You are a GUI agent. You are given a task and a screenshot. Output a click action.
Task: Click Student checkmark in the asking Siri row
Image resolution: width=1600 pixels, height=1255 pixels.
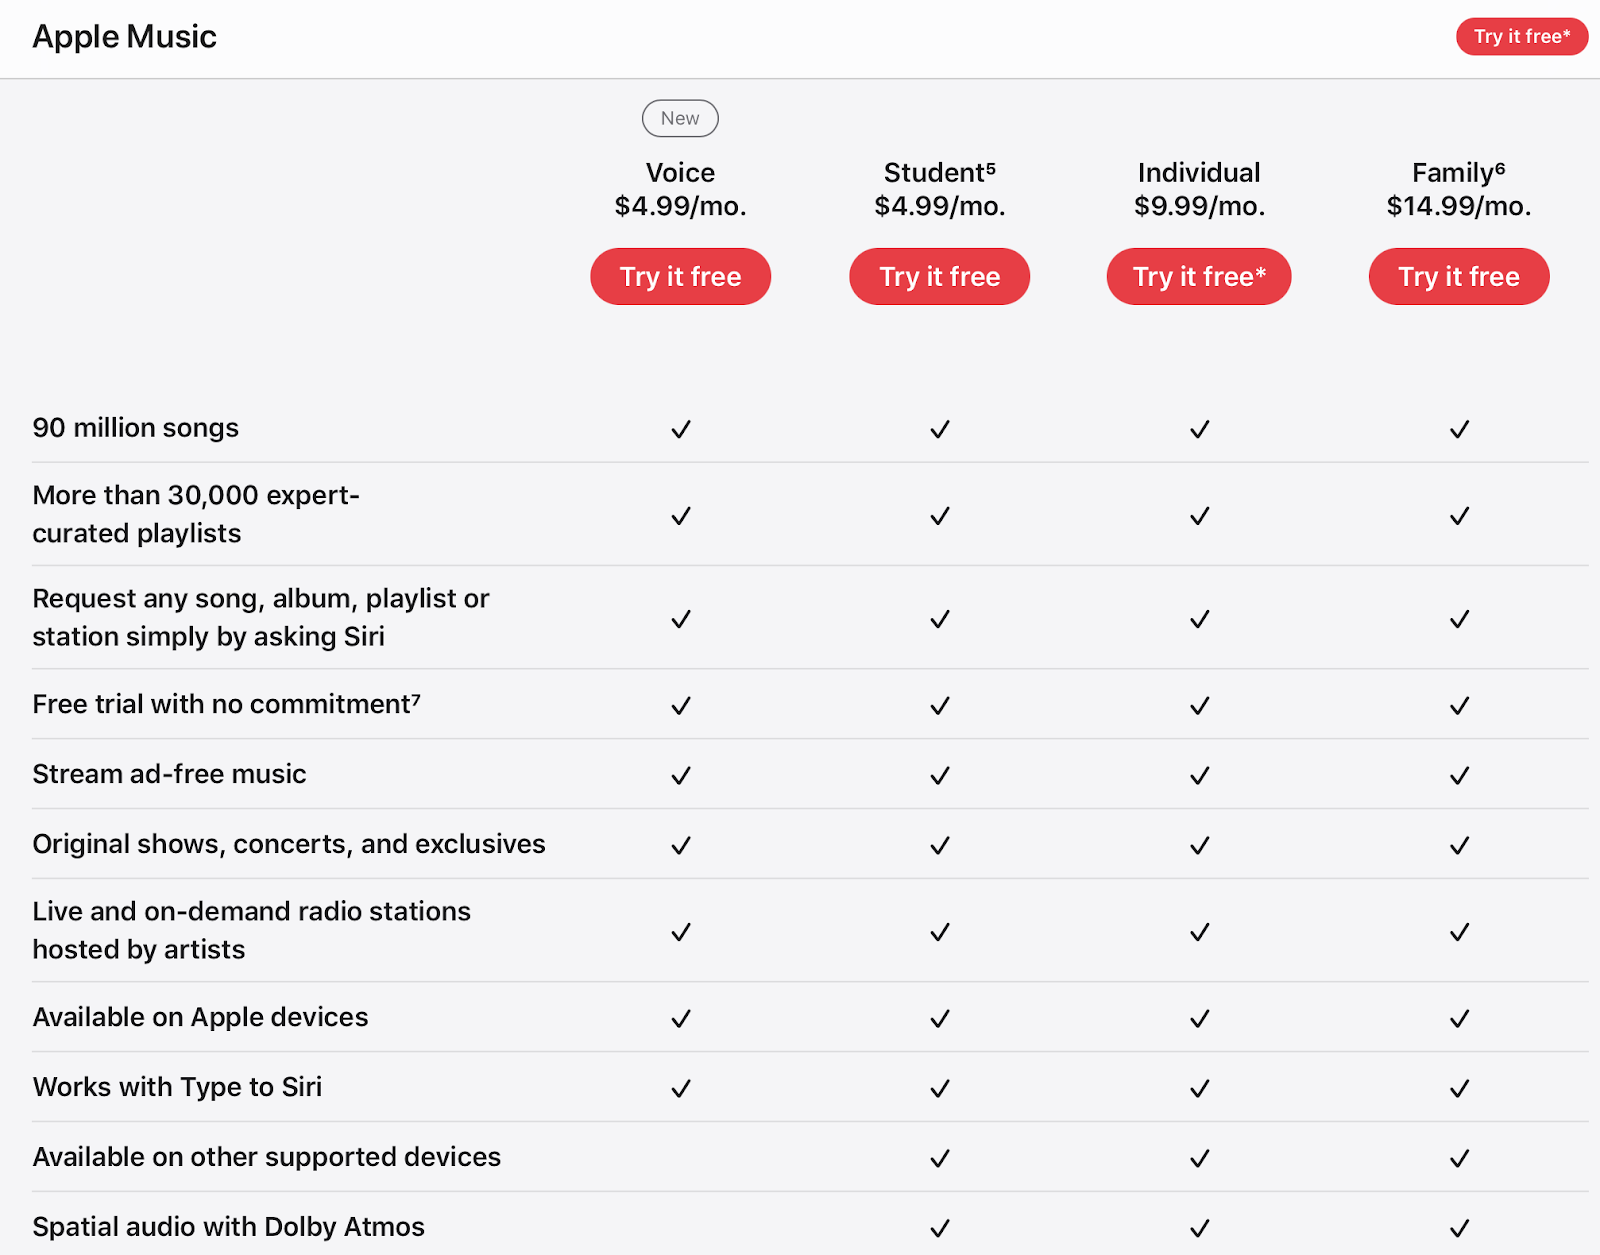(940, 619)
